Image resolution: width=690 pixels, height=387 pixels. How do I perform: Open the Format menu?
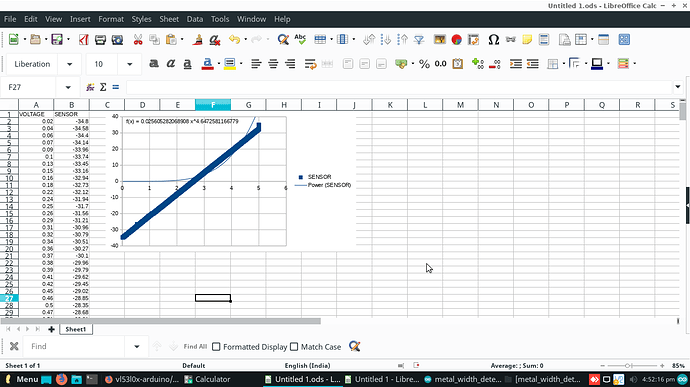(x=111, y=19)
